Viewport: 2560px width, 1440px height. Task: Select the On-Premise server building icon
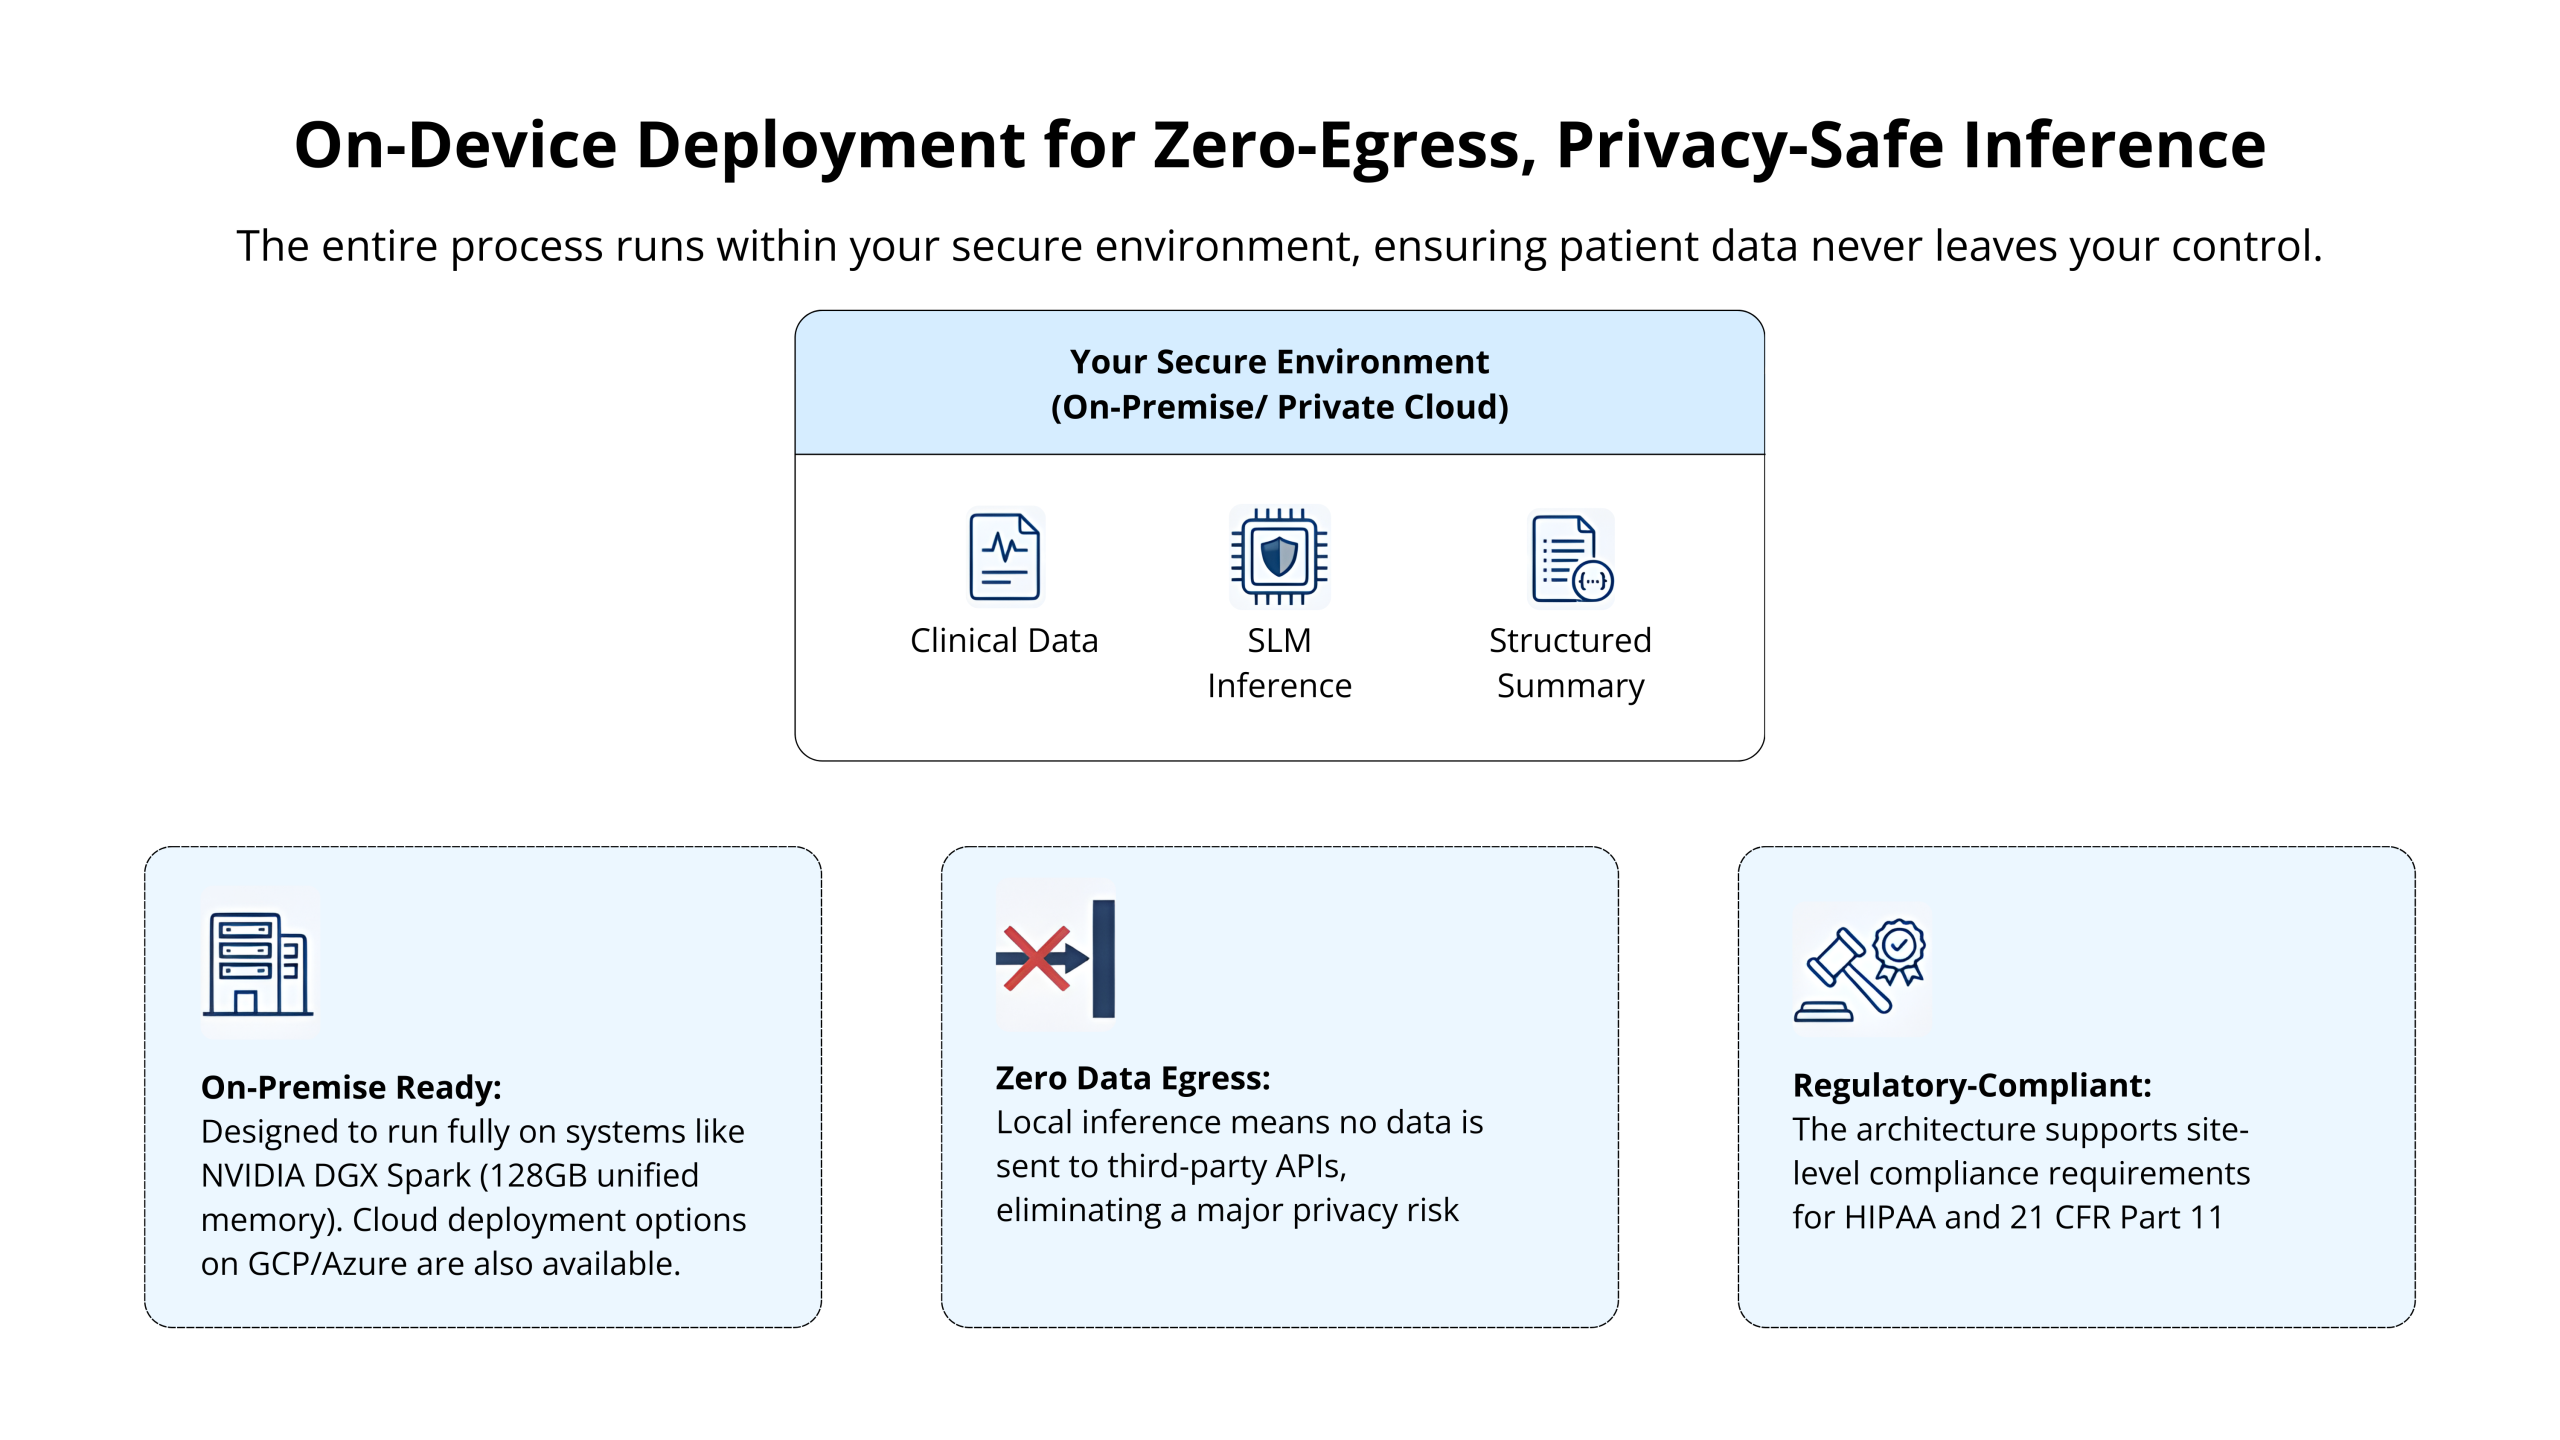click(258, 965)
